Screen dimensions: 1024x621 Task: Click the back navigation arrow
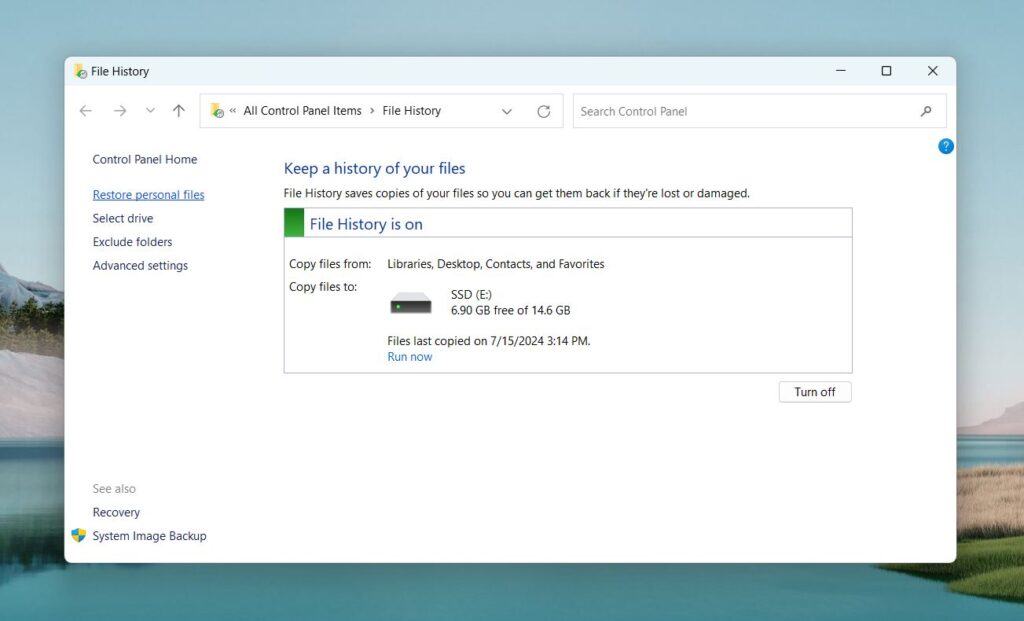point(85,111)
